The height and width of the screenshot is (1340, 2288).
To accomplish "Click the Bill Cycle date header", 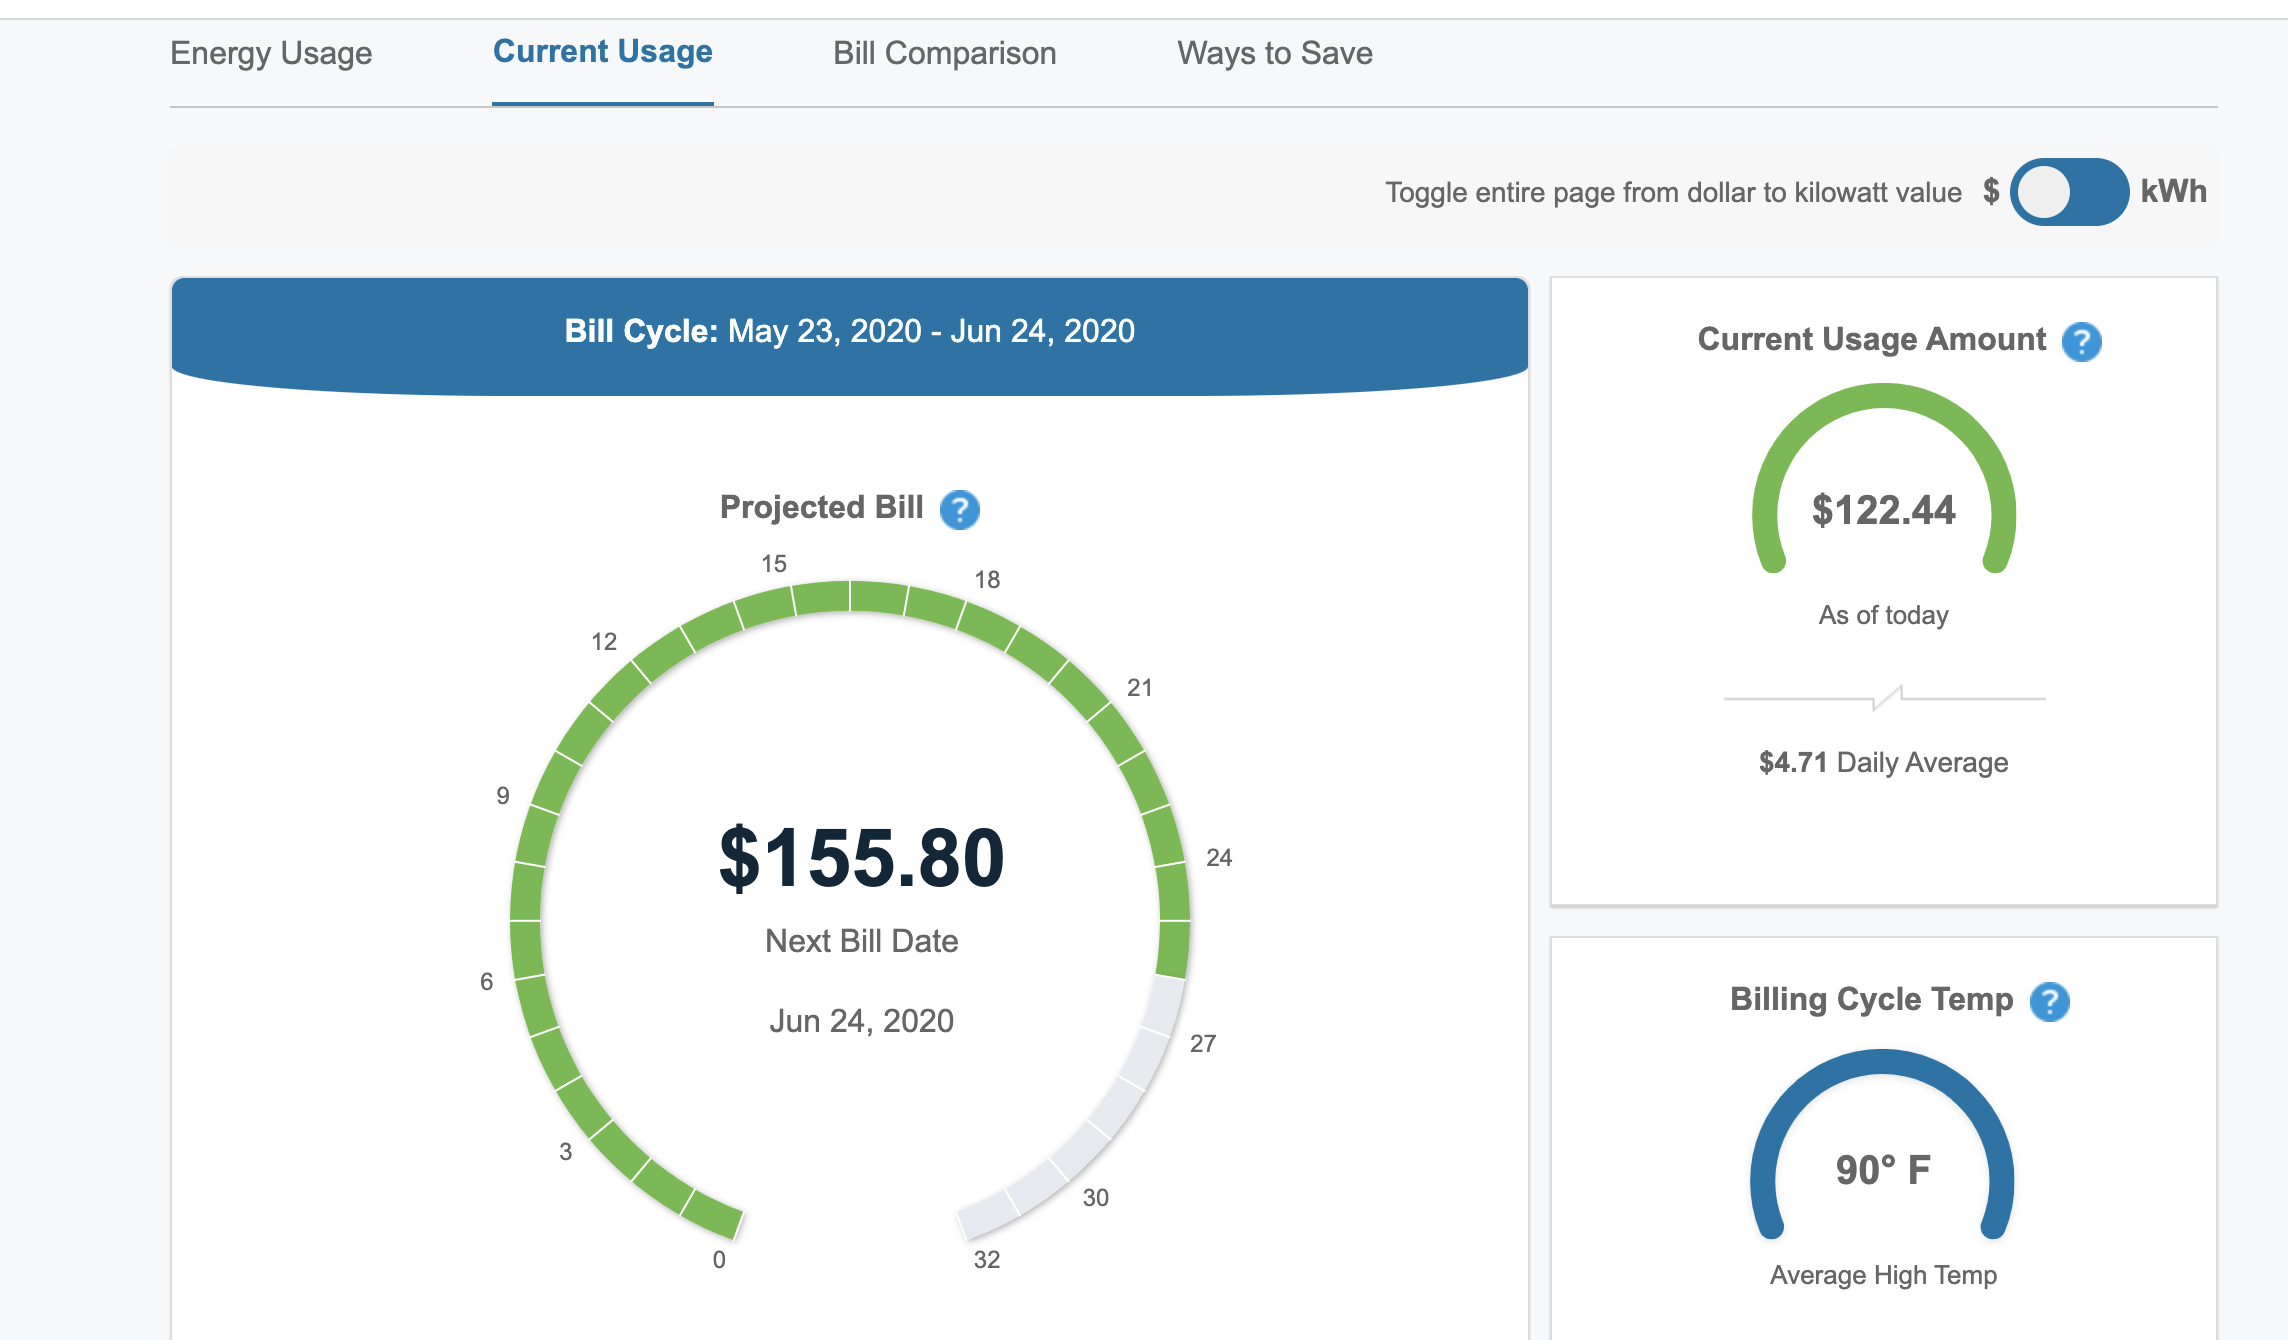I will [849, 331].
